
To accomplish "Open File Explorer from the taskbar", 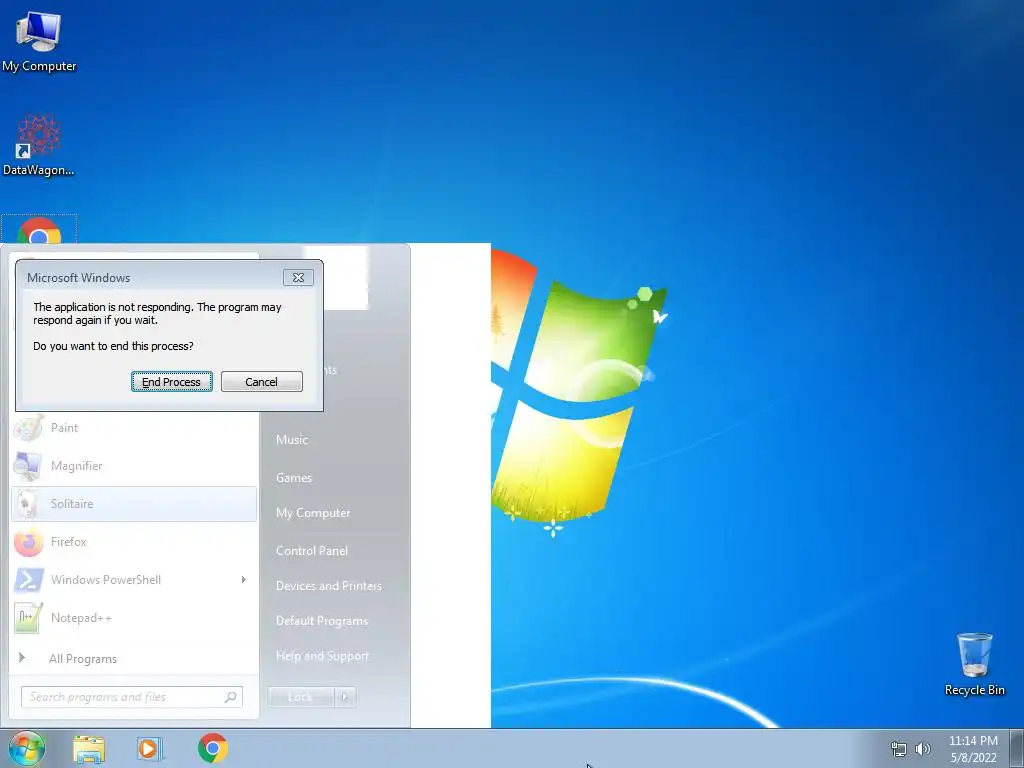I will coord(89,748).
